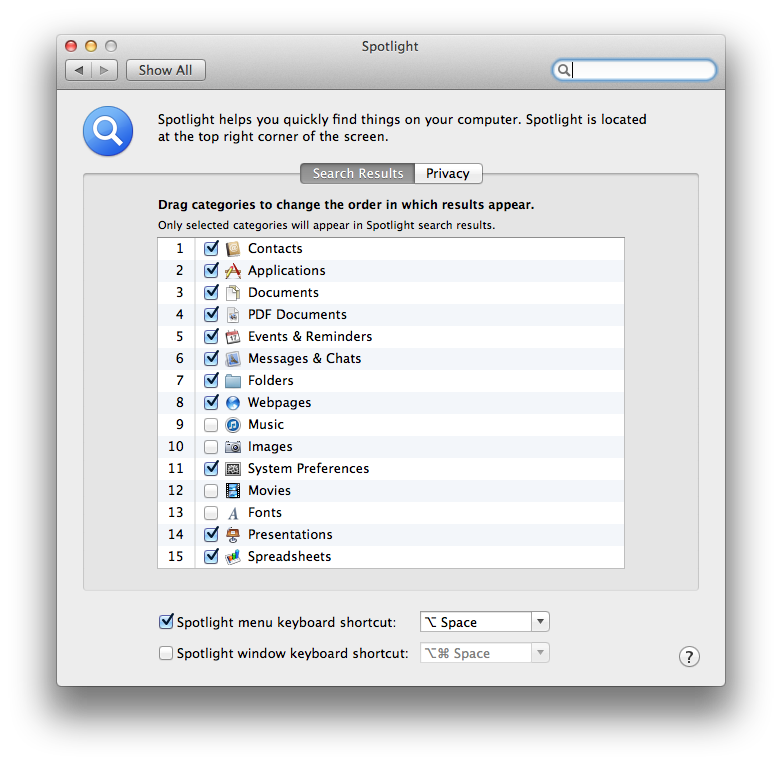This screenshot has height=765, width=782.
Task: Click the large Spotlight magnifier icon
Action: (108, 131)
